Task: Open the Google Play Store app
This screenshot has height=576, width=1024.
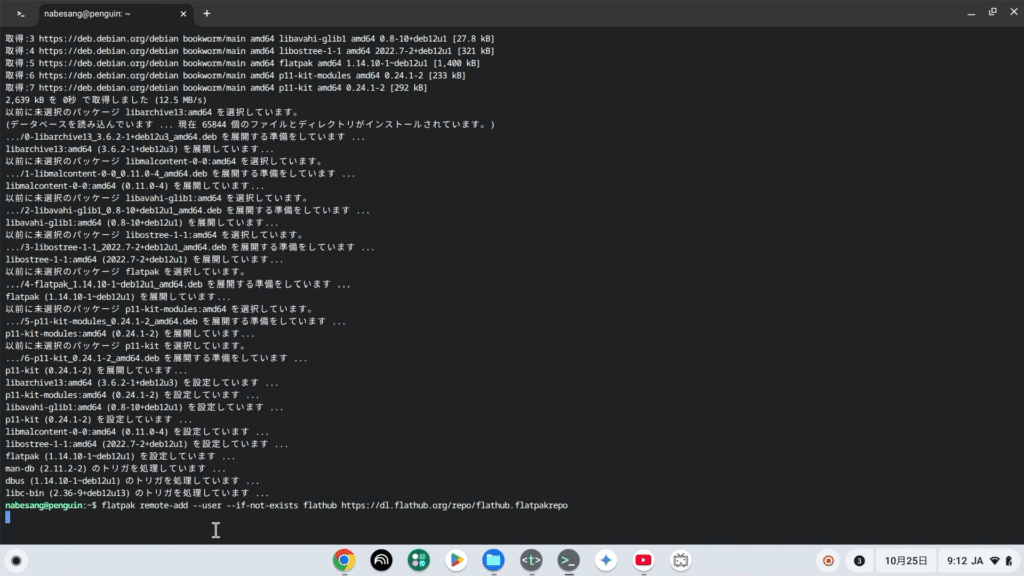Action: 455,560
